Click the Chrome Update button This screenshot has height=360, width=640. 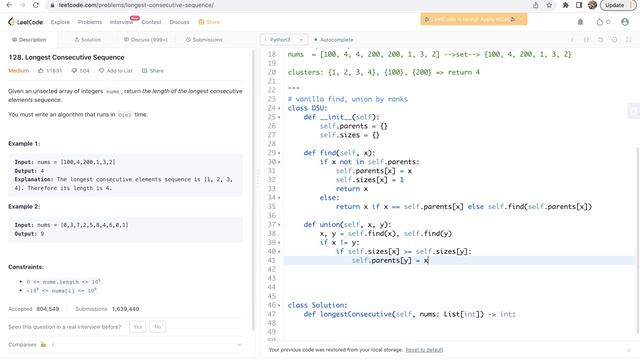618,5
